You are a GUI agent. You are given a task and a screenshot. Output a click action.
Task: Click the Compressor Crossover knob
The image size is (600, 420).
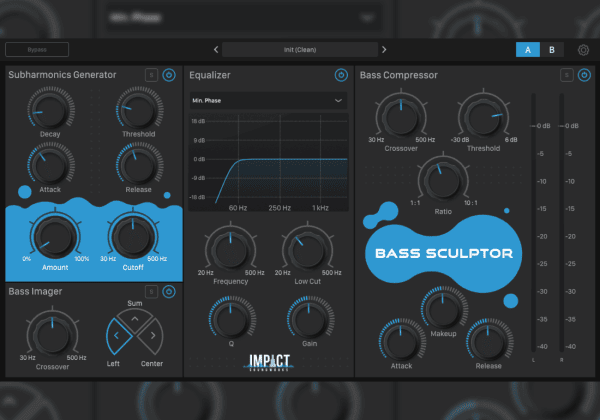point(401,116)
